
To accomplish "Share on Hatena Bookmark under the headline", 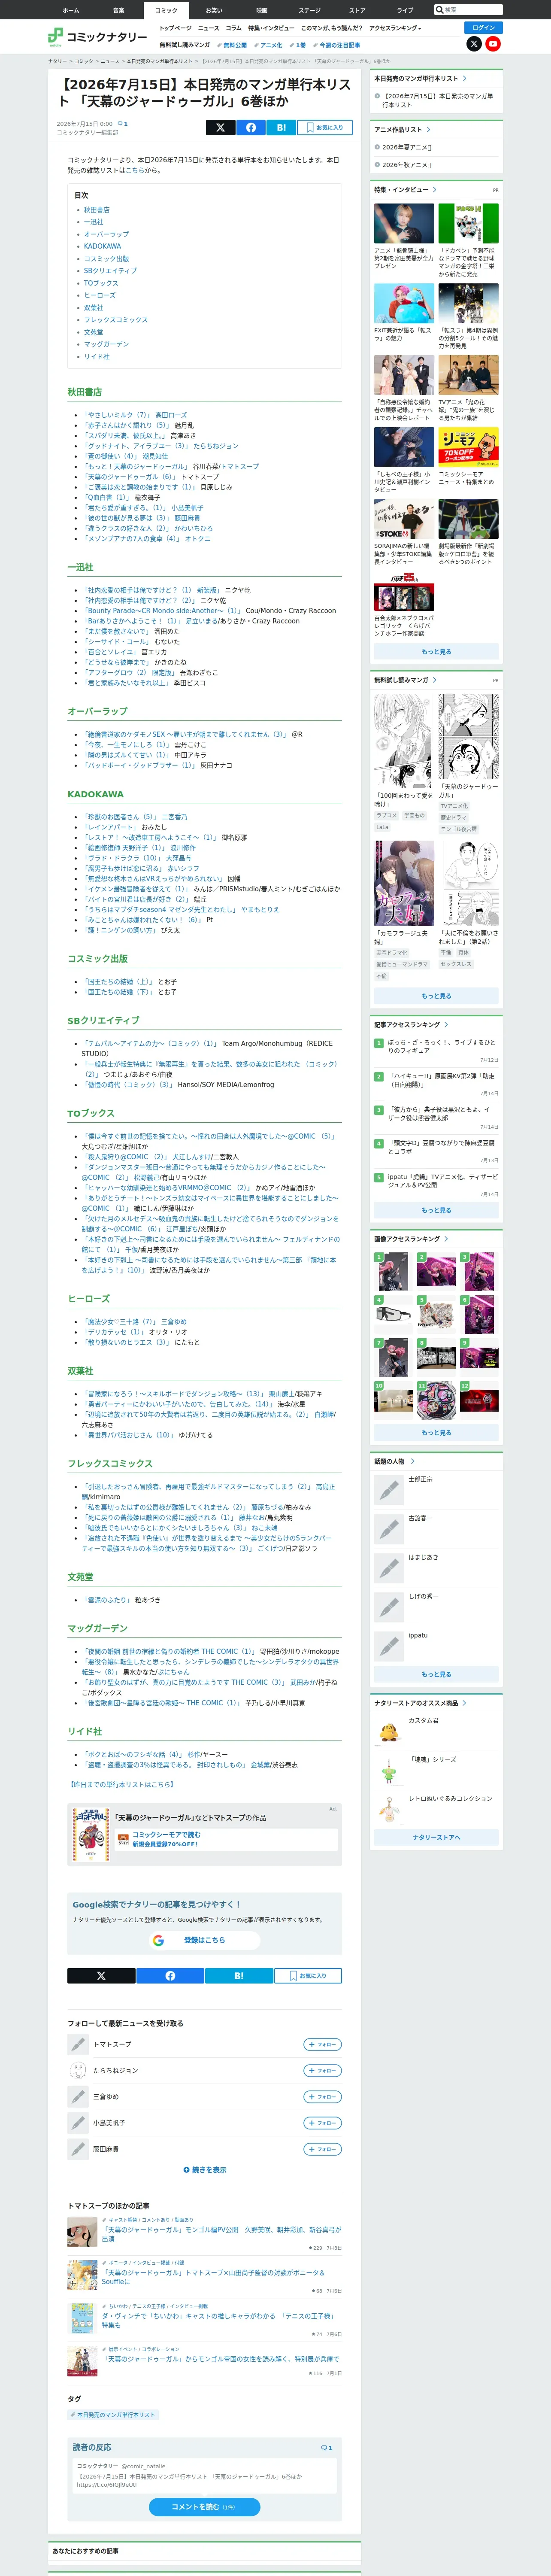I will click(281, 127).
